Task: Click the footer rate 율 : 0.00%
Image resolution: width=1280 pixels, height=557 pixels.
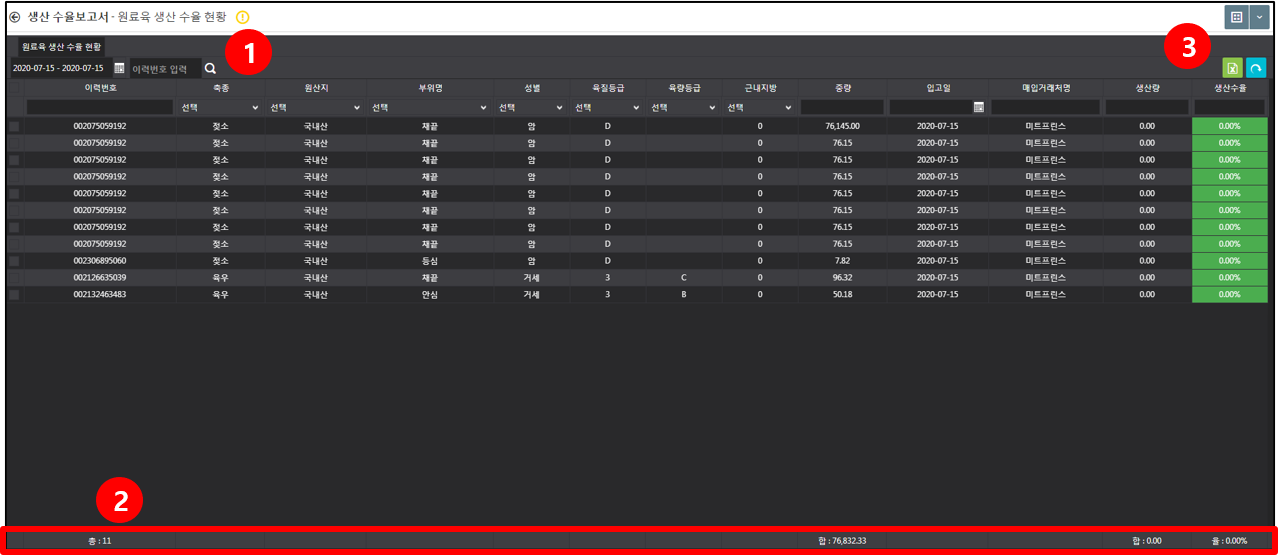Action: tap(1229, 540)
